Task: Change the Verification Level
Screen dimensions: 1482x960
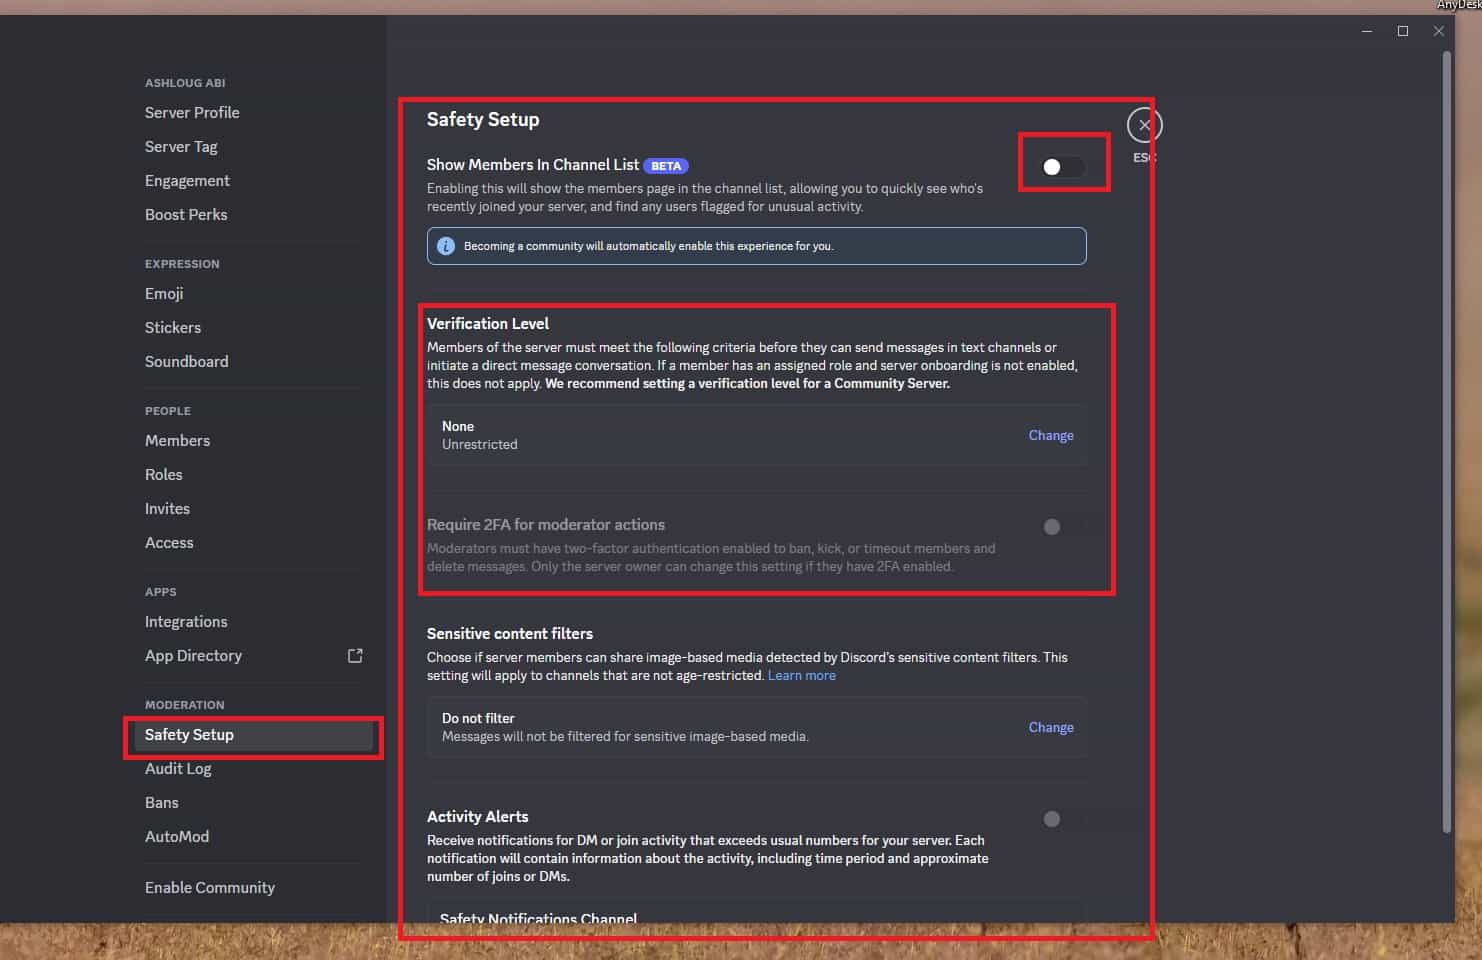Action: (x=1050, y=435)
